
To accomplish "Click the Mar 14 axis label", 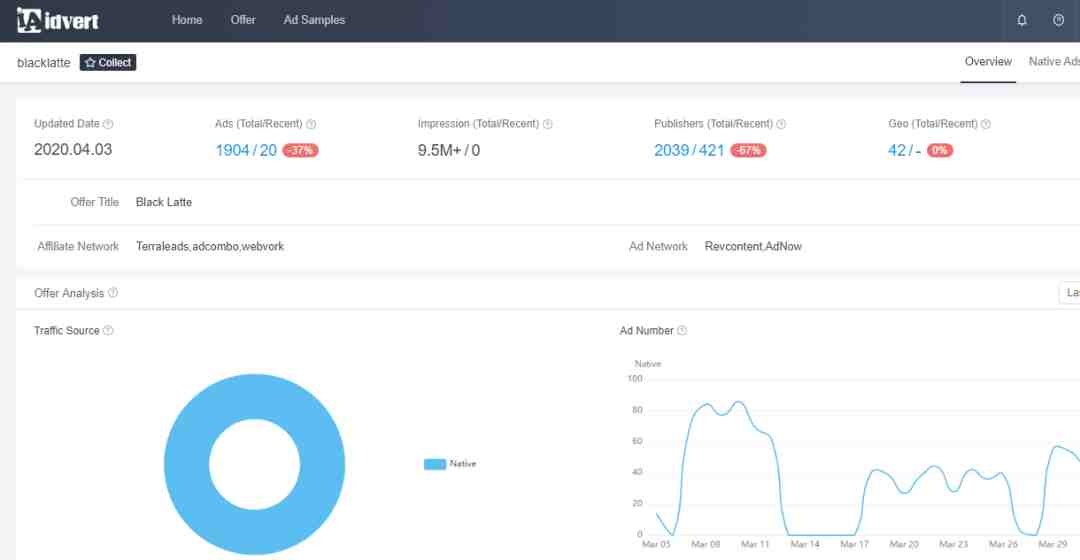I will coord(804,544).
